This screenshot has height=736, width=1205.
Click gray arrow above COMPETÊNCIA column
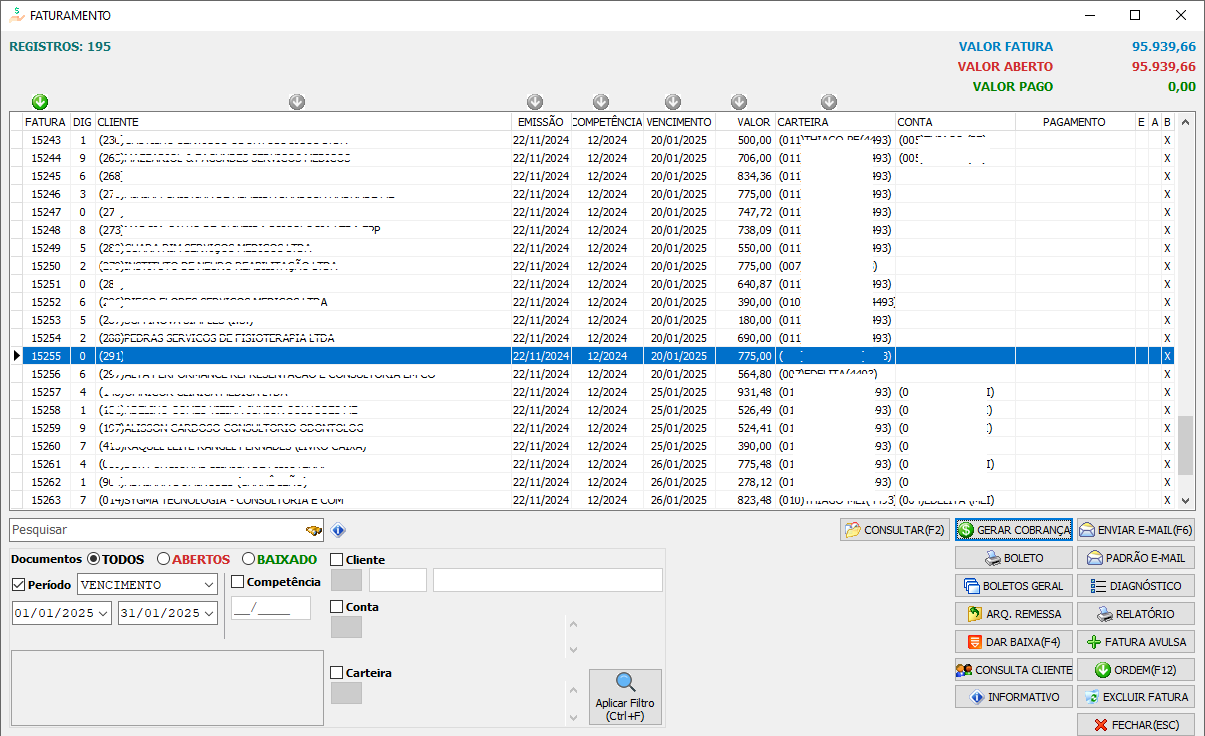point(601,102)
